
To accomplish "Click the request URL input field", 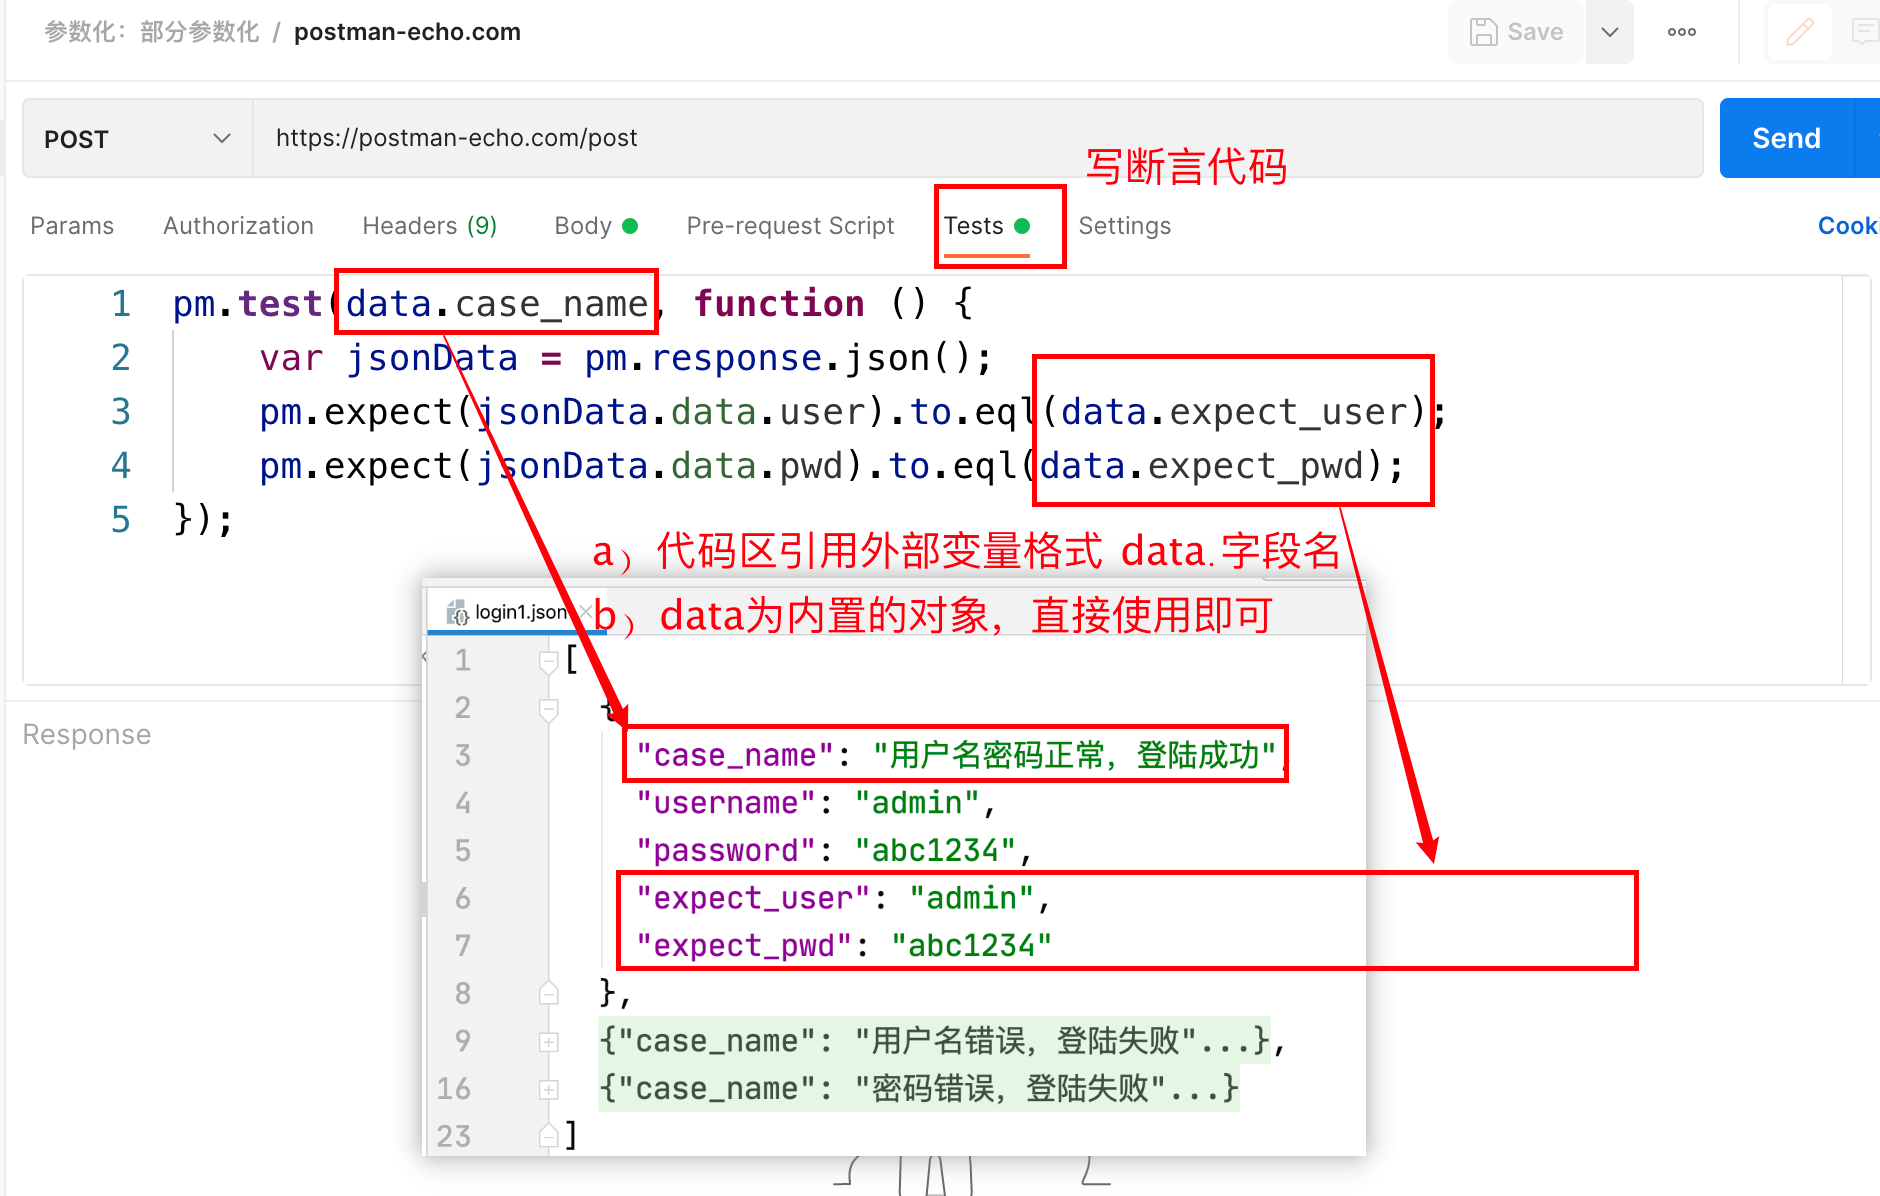I will click(977, 138).
